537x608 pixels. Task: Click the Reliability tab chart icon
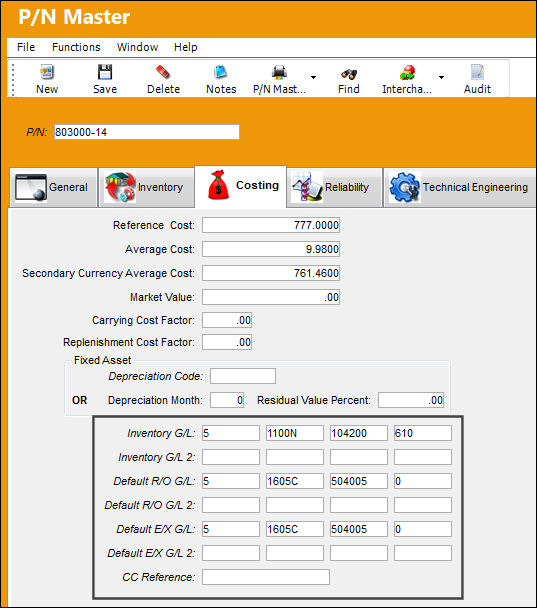[307, 187]
